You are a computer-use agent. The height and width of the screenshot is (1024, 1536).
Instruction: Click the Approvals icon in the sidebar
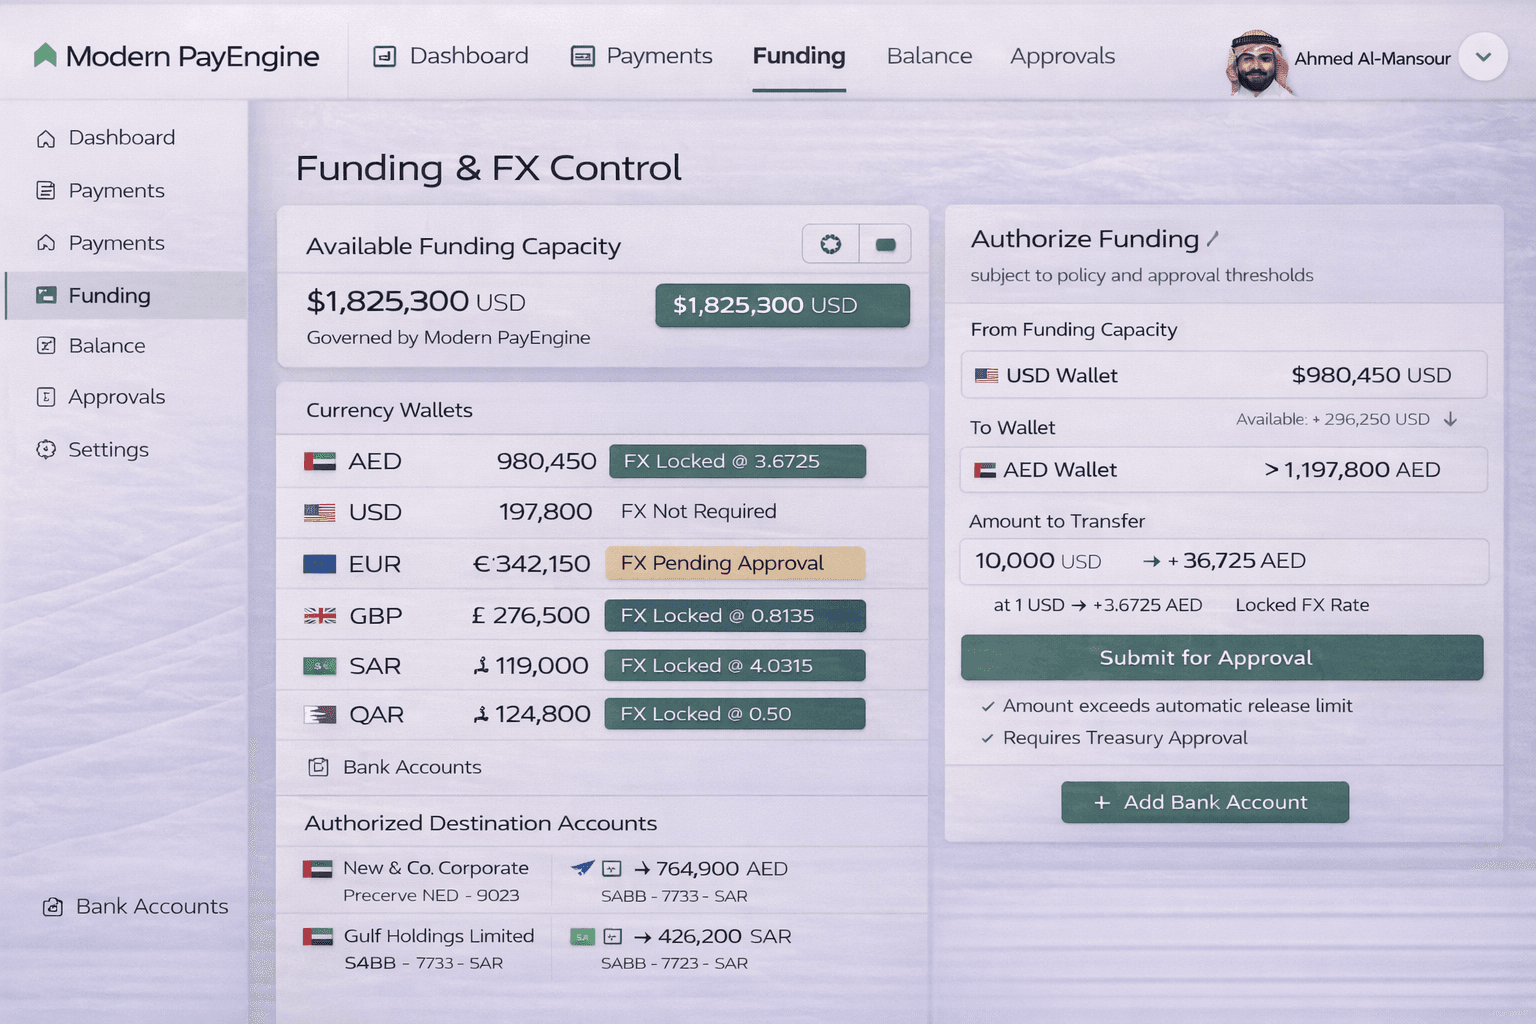pos(46,397)
